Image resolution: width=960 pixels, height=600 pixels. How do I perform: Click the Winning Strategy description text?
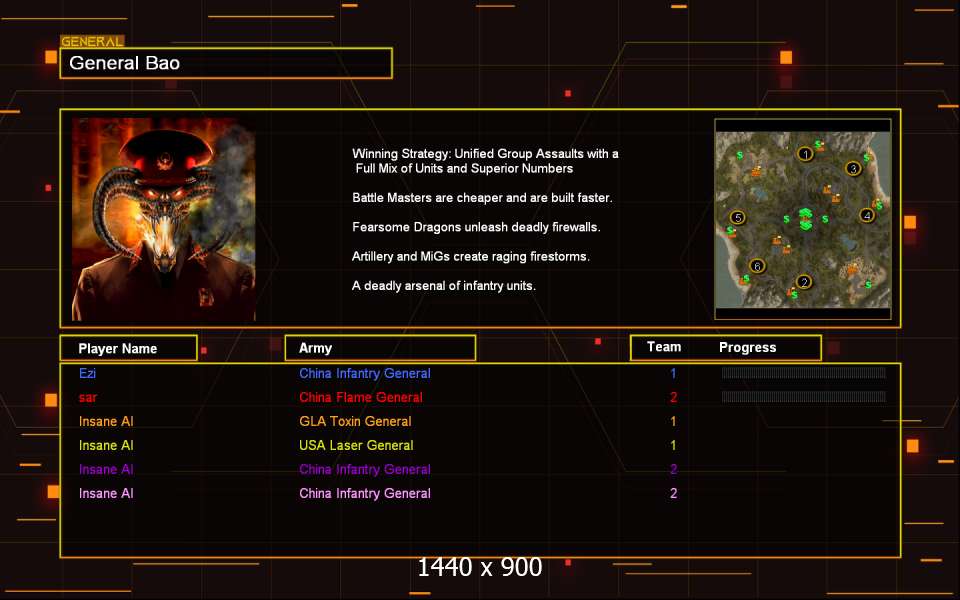click(485, 161)
